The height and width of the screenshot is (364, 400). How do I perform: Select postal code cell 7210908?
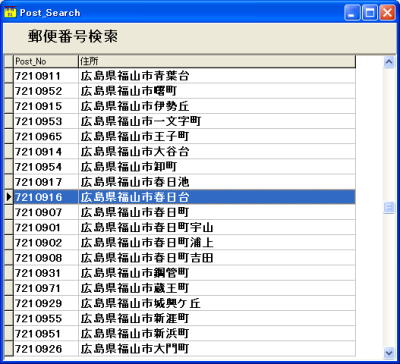[x=46, y=258]
